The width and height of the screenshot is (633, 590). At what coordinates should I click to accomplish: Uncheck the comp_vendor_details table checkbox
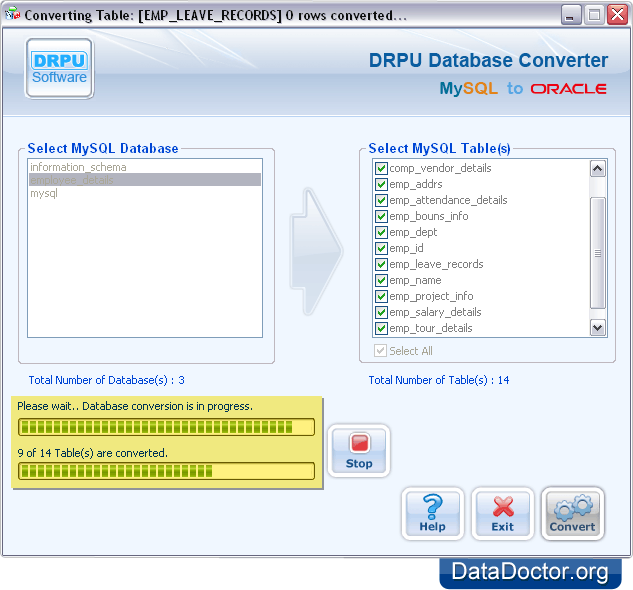(381, 168)
